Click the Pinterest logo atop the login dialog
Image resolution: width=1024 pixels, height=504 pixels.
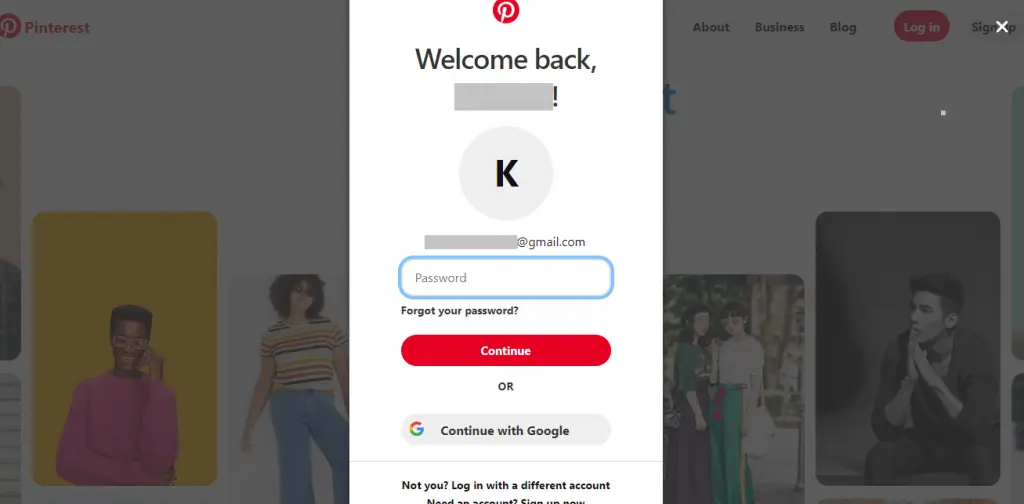(505, 11)
